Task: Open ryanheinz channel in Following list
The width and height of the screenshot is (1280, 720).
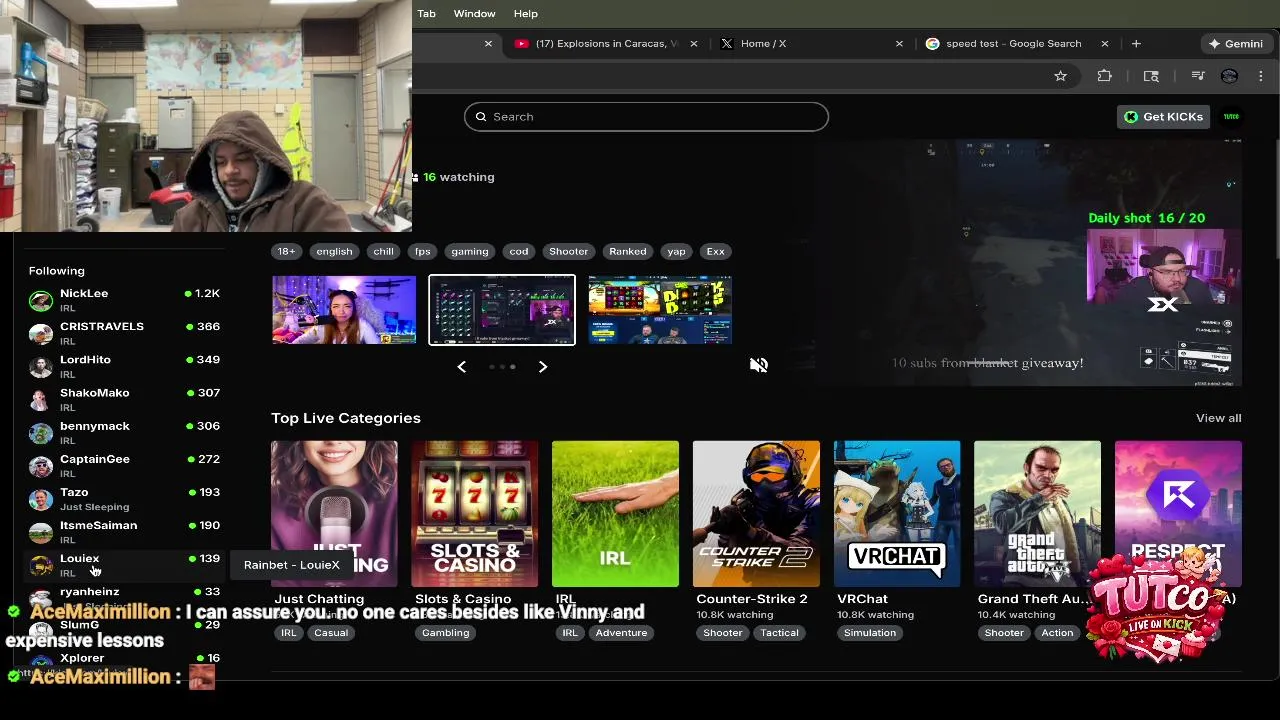Action: [x=124, y=598]
